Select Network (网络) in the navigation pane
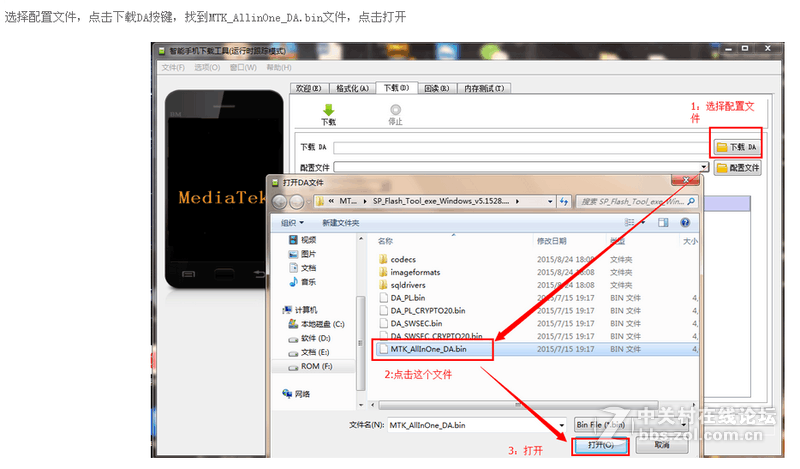This screenshot has width=800, height=469. (x=296, y=394)
